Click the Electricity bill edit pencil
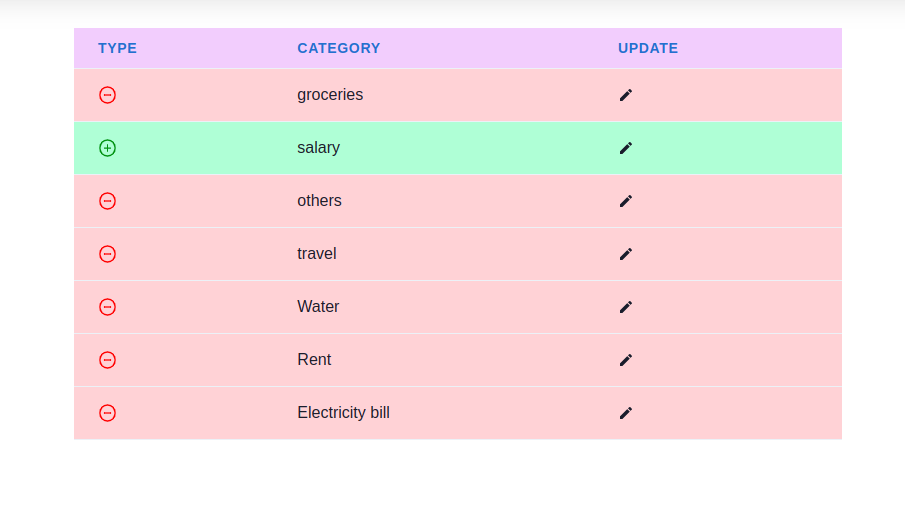 (626, 413)
